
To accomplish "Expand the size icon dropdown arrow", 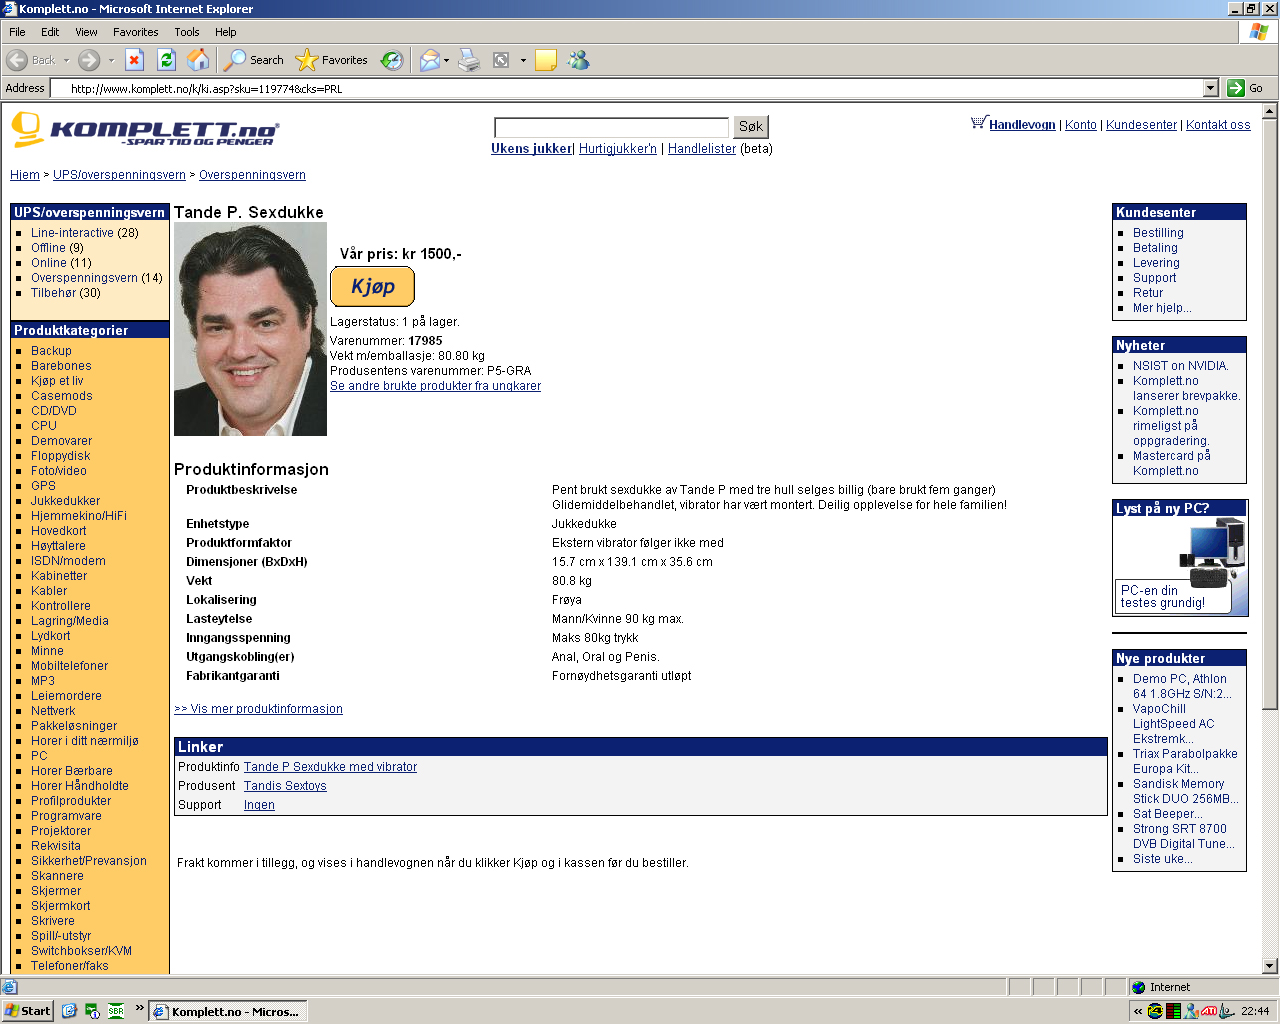I will click(523, 60).
